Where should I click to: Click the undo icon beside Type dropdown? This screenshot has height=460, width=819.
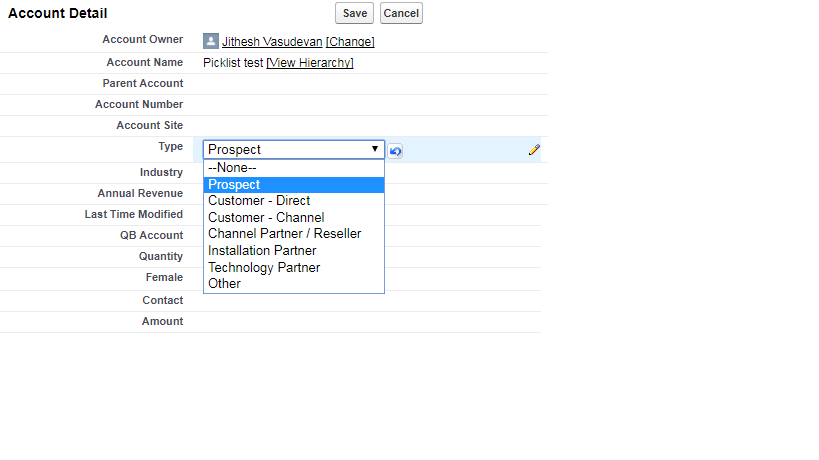pos(396,151)
